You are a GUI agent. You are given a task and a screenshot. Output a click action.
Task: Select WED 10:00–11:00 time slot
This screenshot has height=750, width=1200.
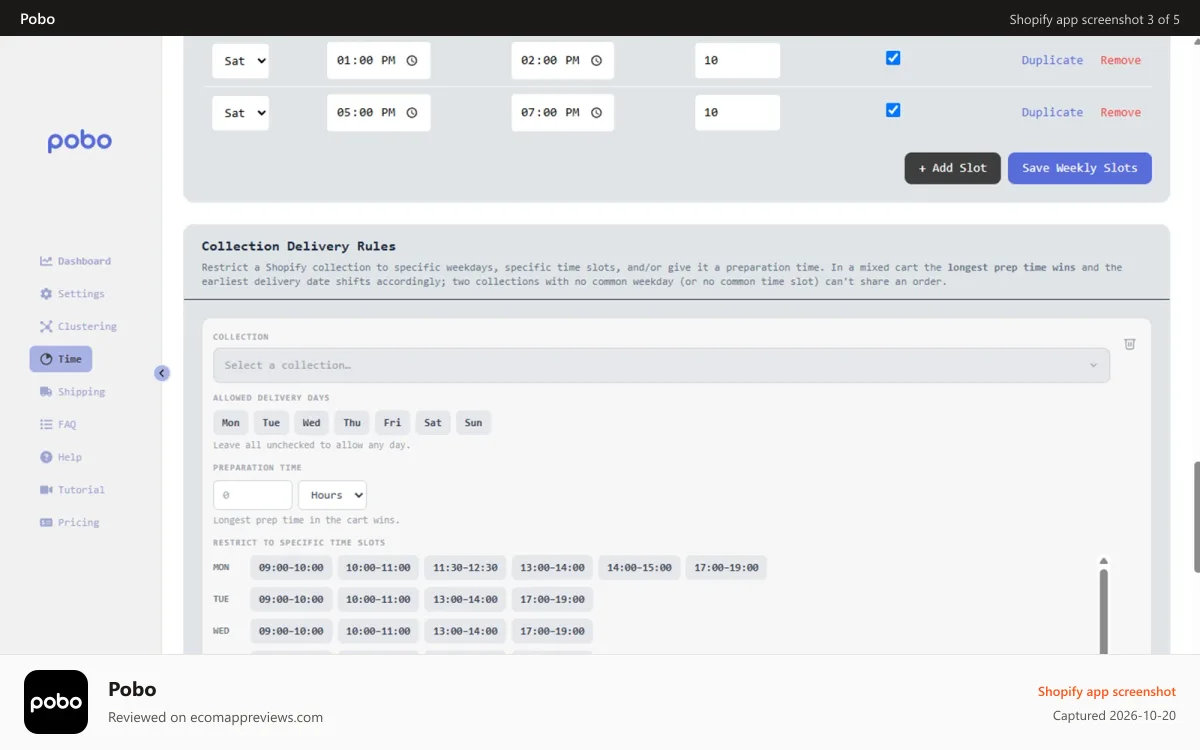pos(378,631)
